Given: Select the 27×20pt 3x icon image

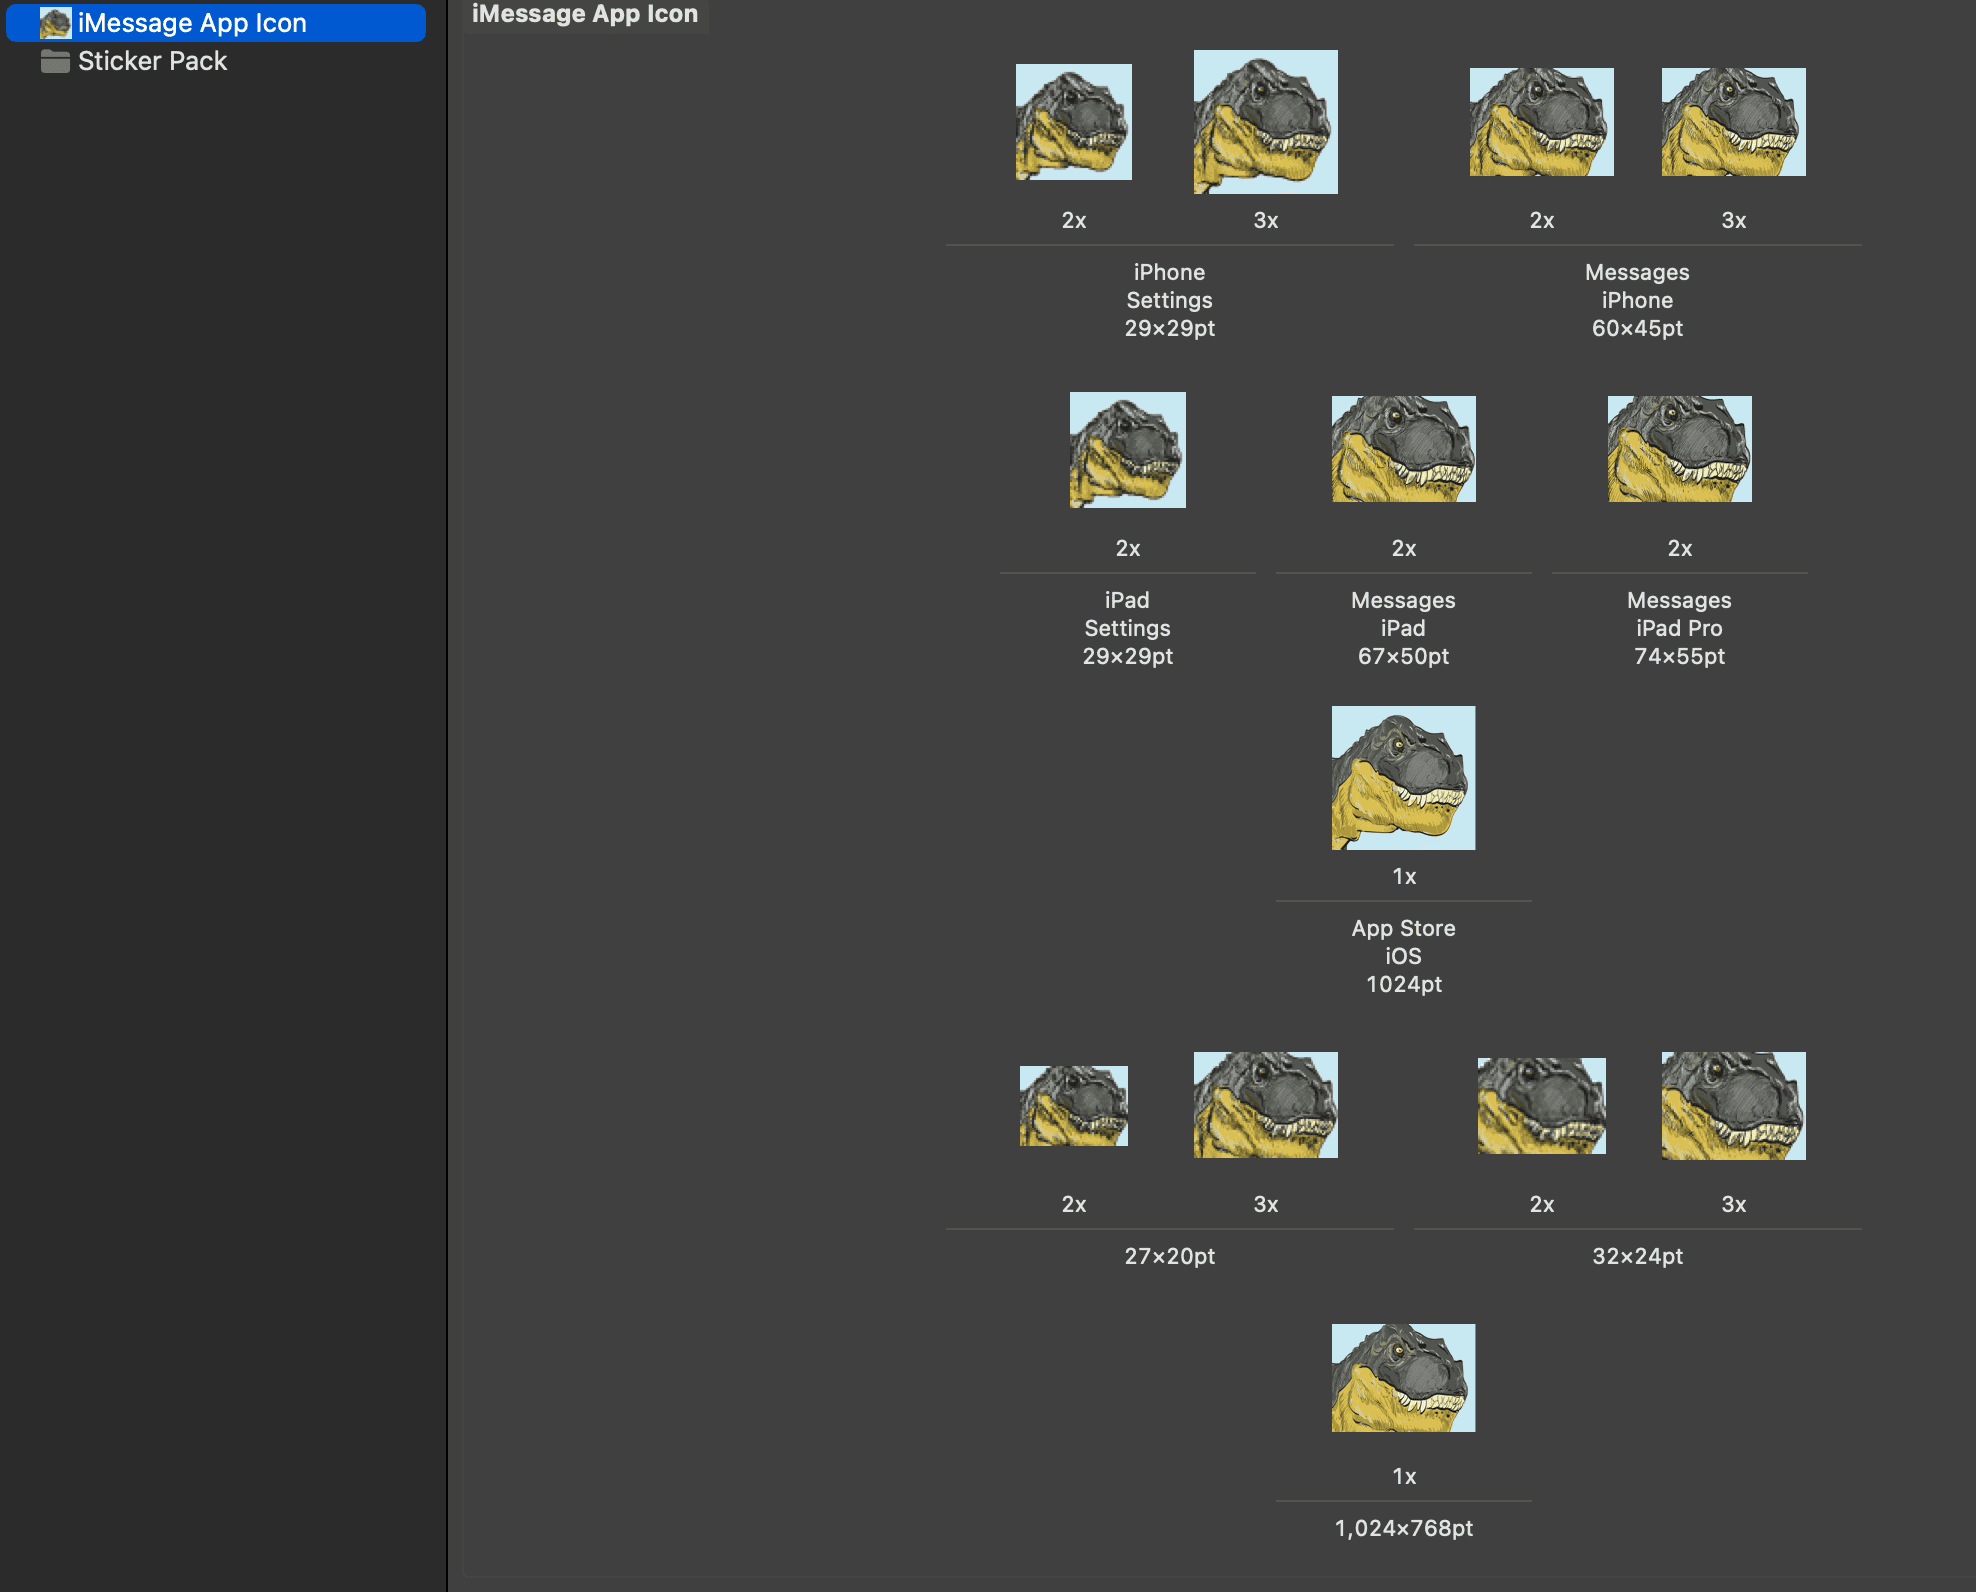Looking at the screenshot, I should pos(1266,1105).
